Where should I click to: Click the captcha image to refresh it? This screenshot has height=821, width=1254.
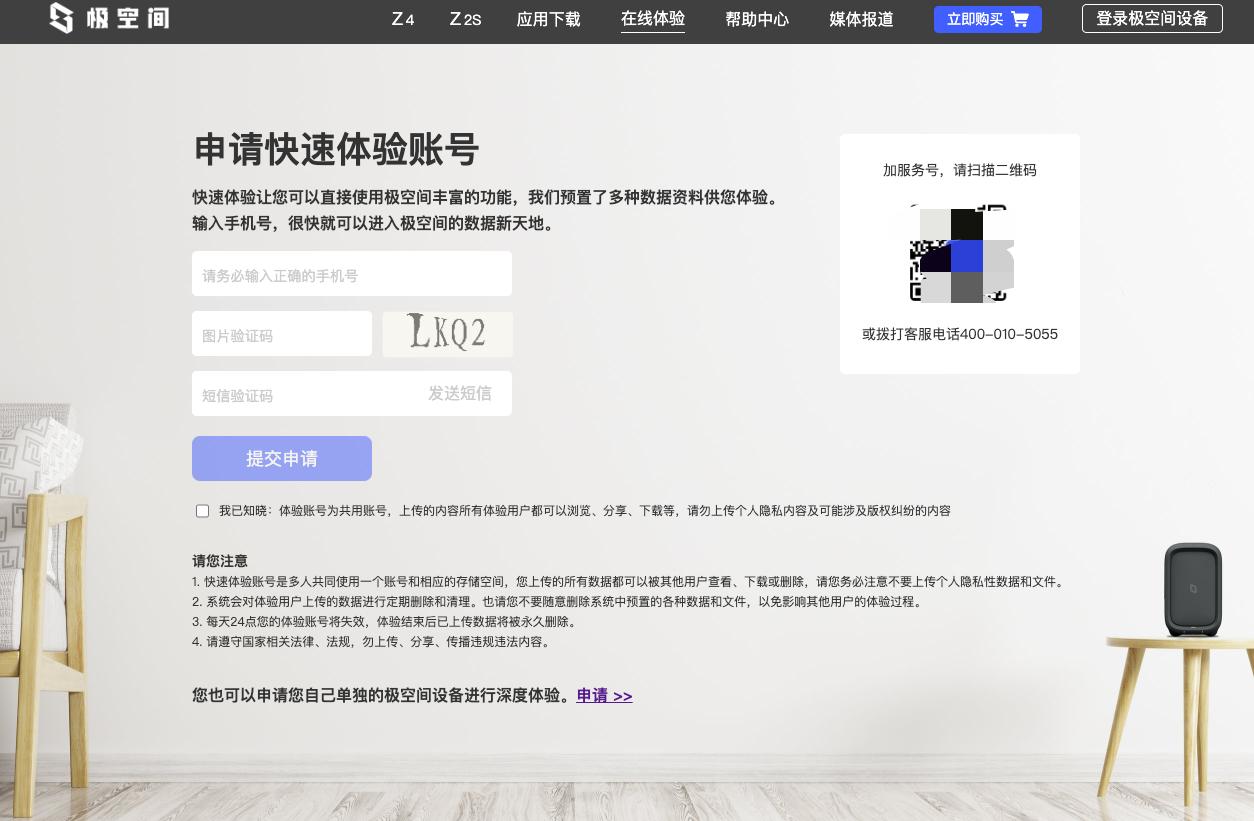(447, 334)
